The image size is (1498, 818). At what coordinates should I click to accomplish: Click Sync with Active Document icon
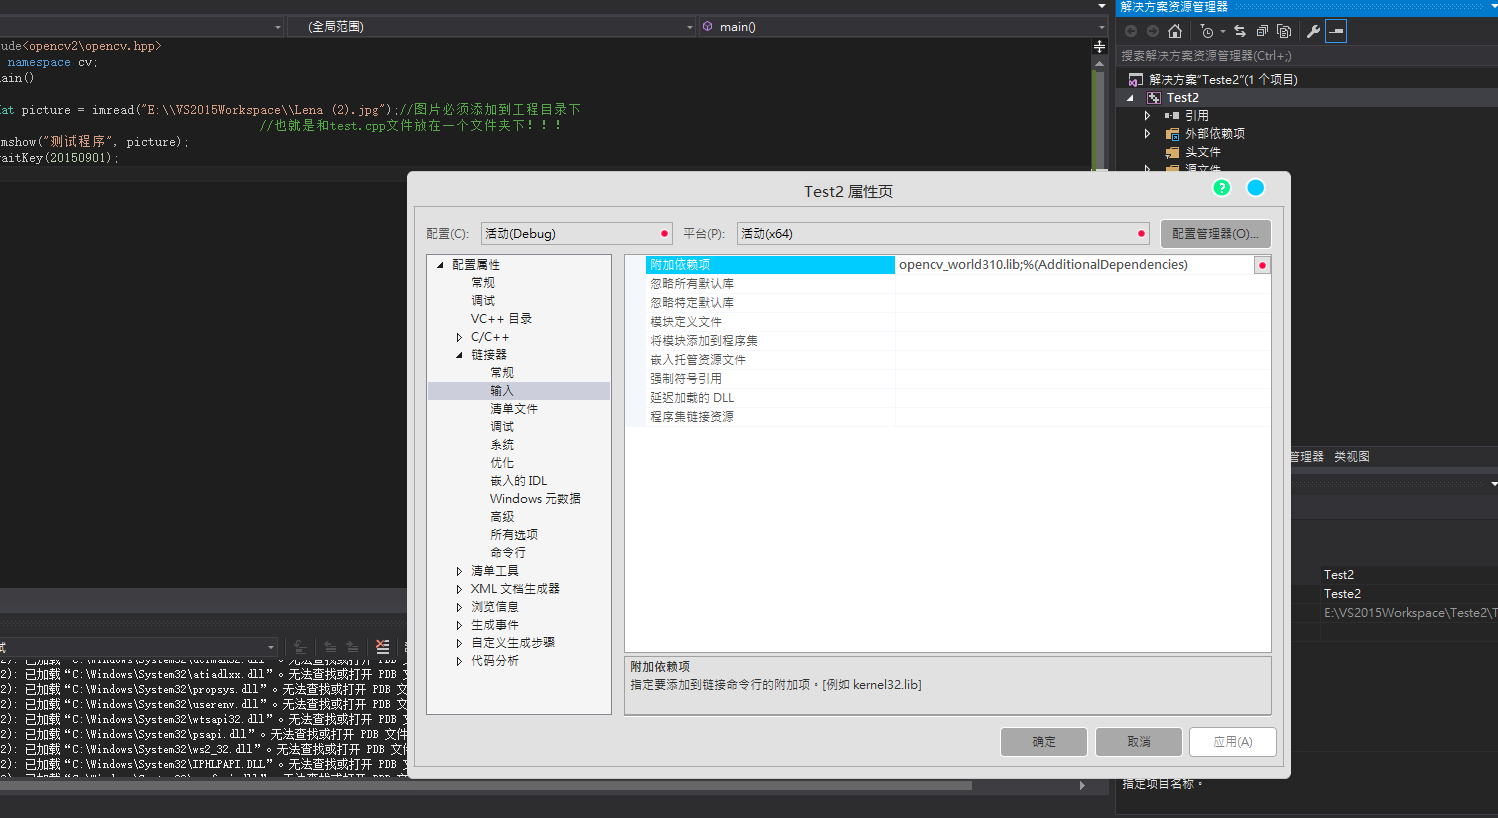point(1240,31)
